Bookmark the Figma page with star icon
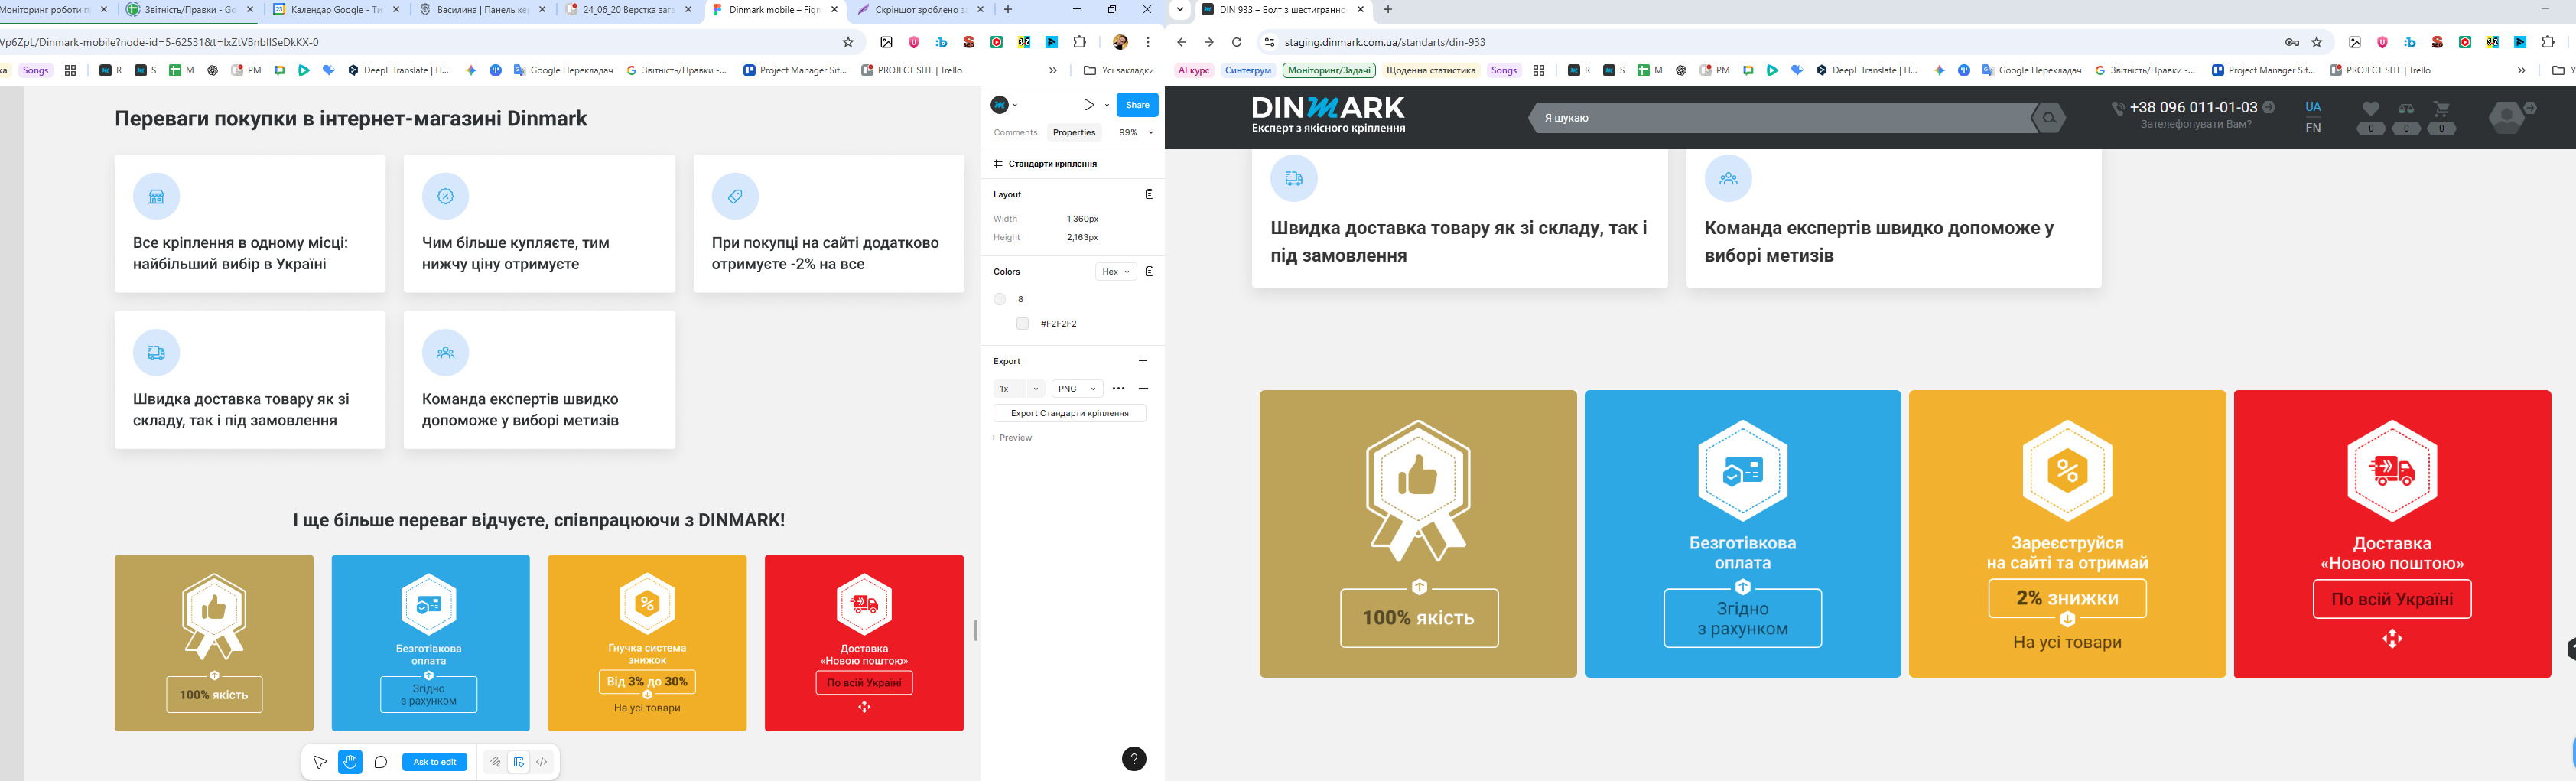Image resolution: width=2576 pixels, height=781 pixels. tap(848, 42)
